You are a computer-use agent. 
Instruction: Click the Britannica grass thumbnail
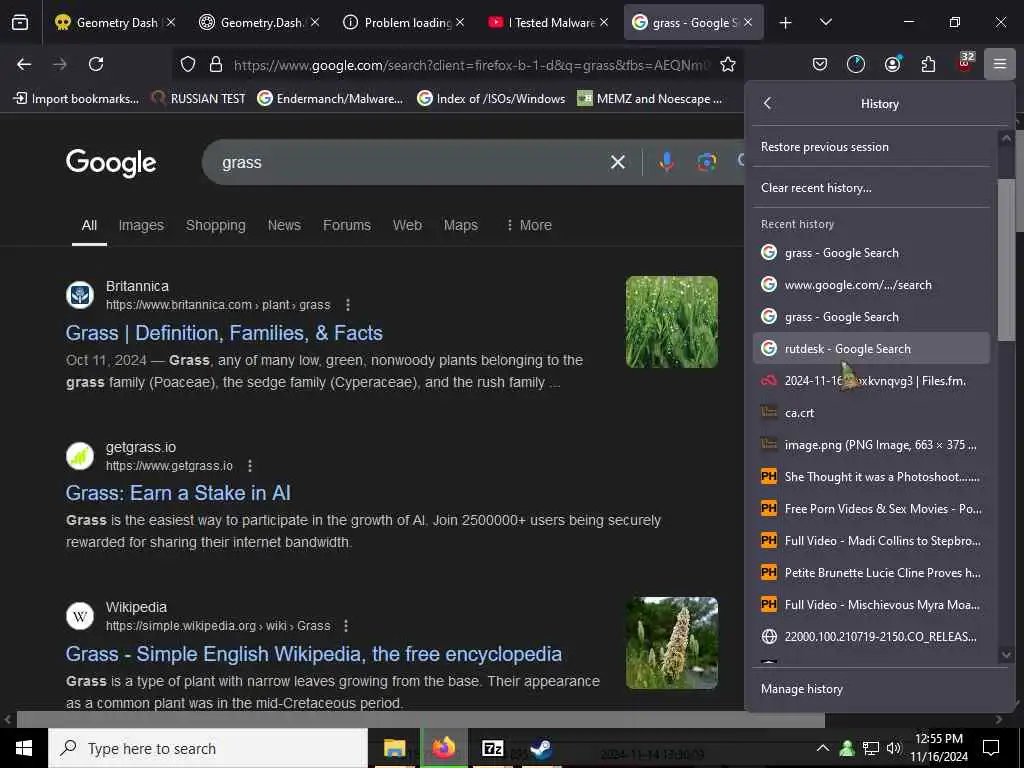point(671,321)
